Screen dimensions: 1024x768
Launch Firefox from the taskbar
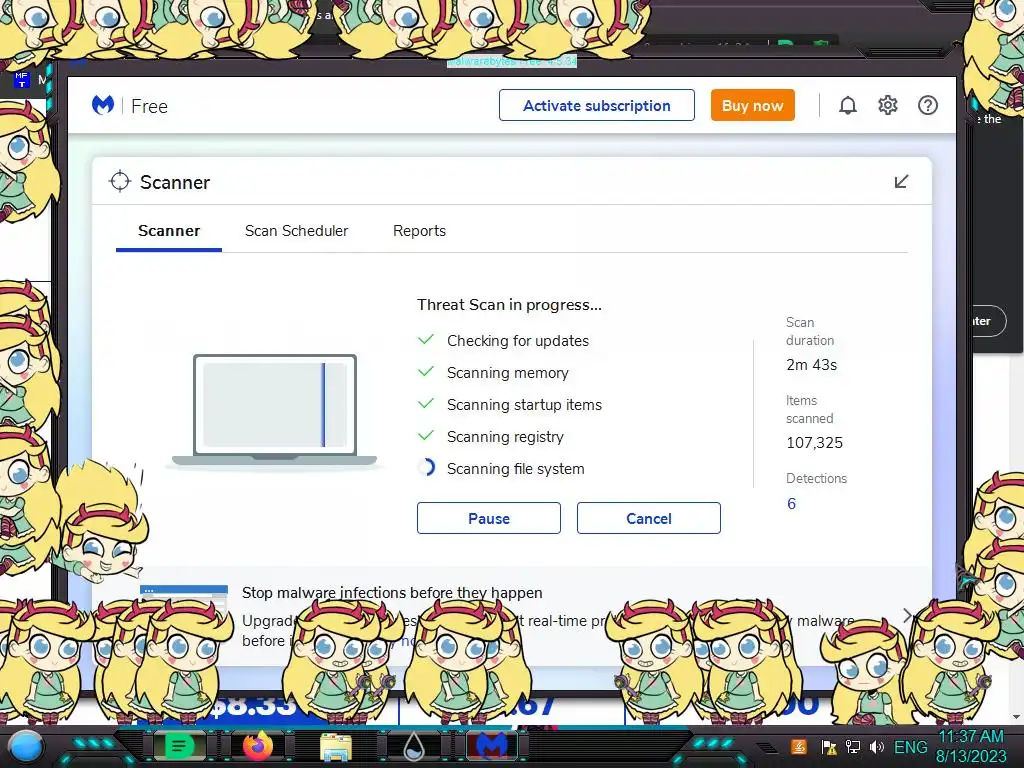pyautogui.click(x=258, y=746)
